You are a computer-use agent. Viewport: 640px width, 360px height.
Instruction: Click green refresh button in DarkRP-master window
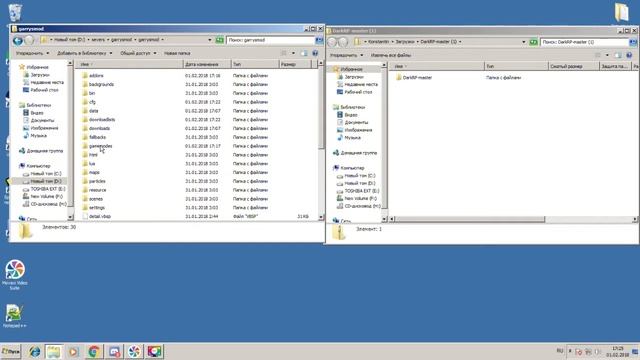coord(533,42)
